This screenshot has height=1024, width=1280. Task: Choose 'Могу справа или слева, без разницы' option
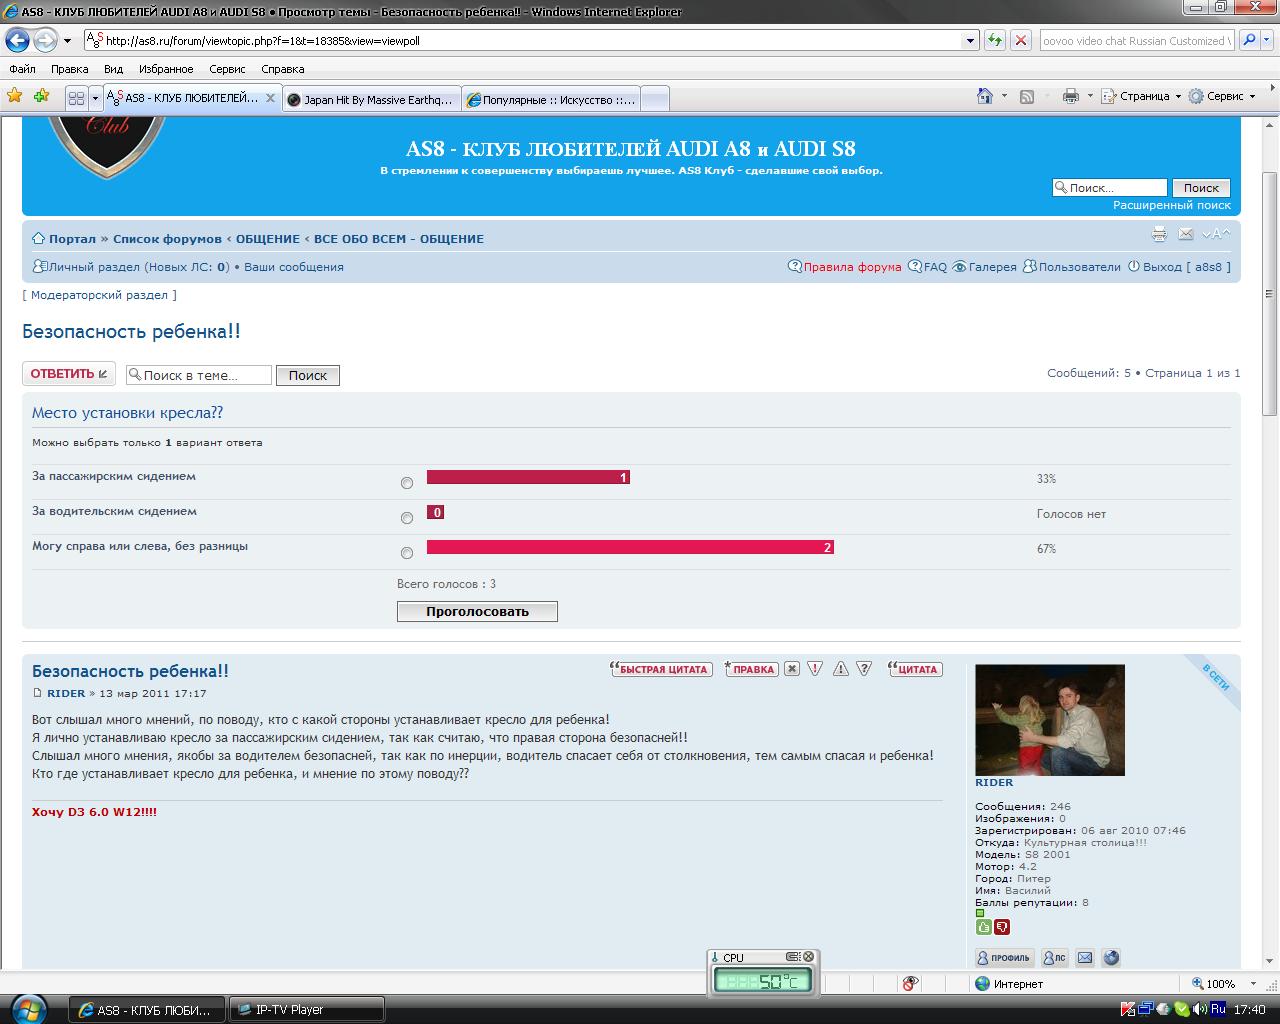coord(407,553)
